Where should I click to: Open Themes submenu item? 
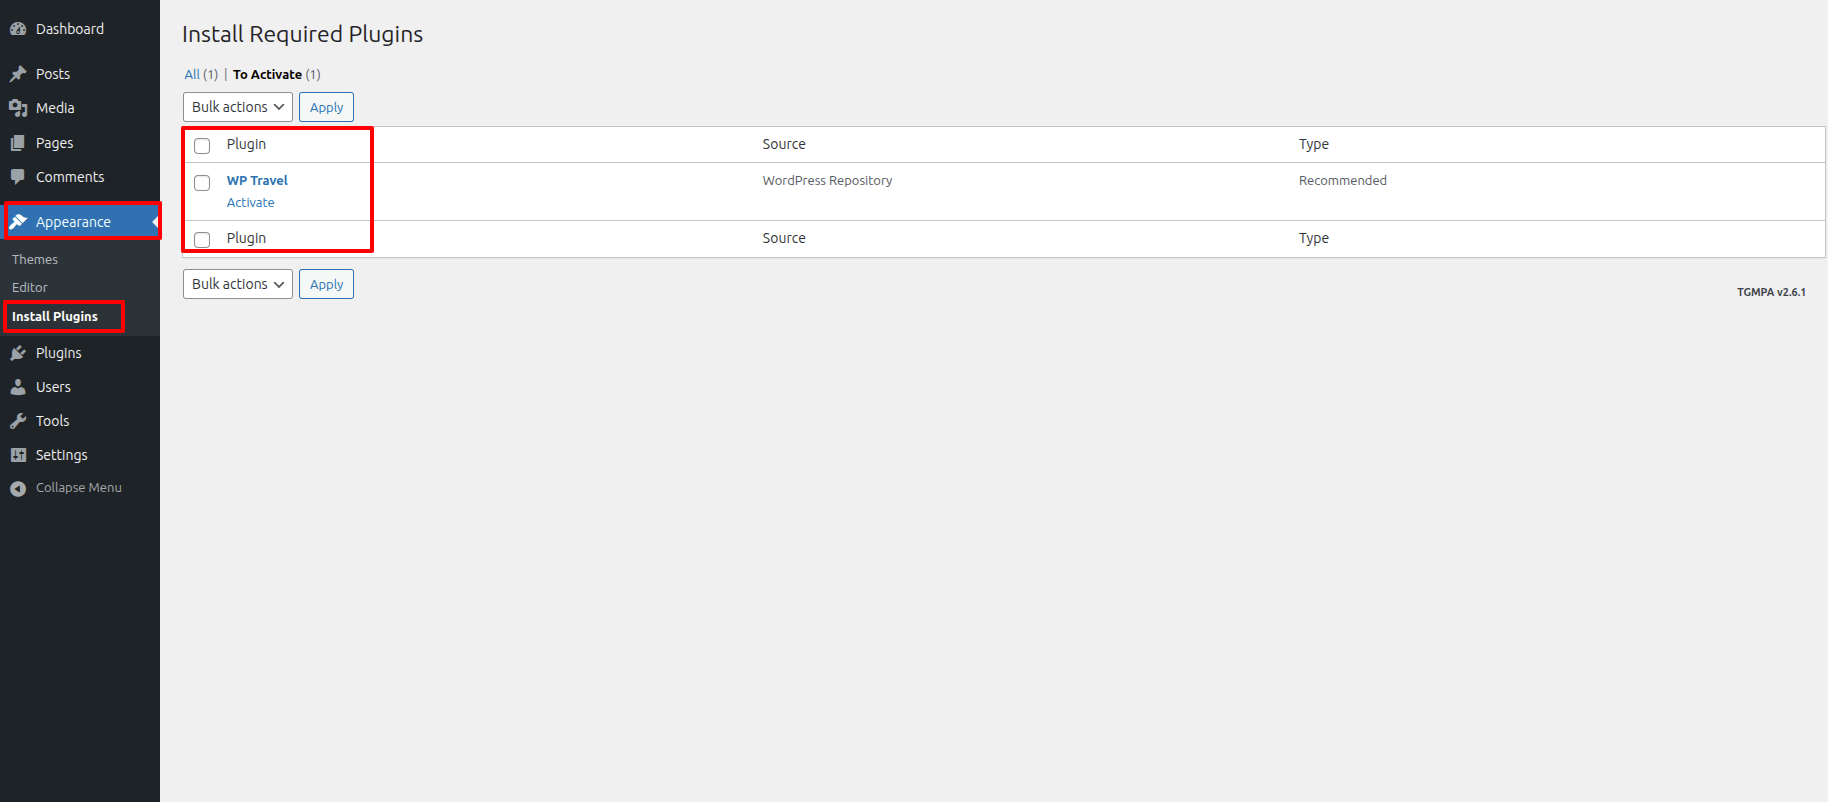pos(35,259)
